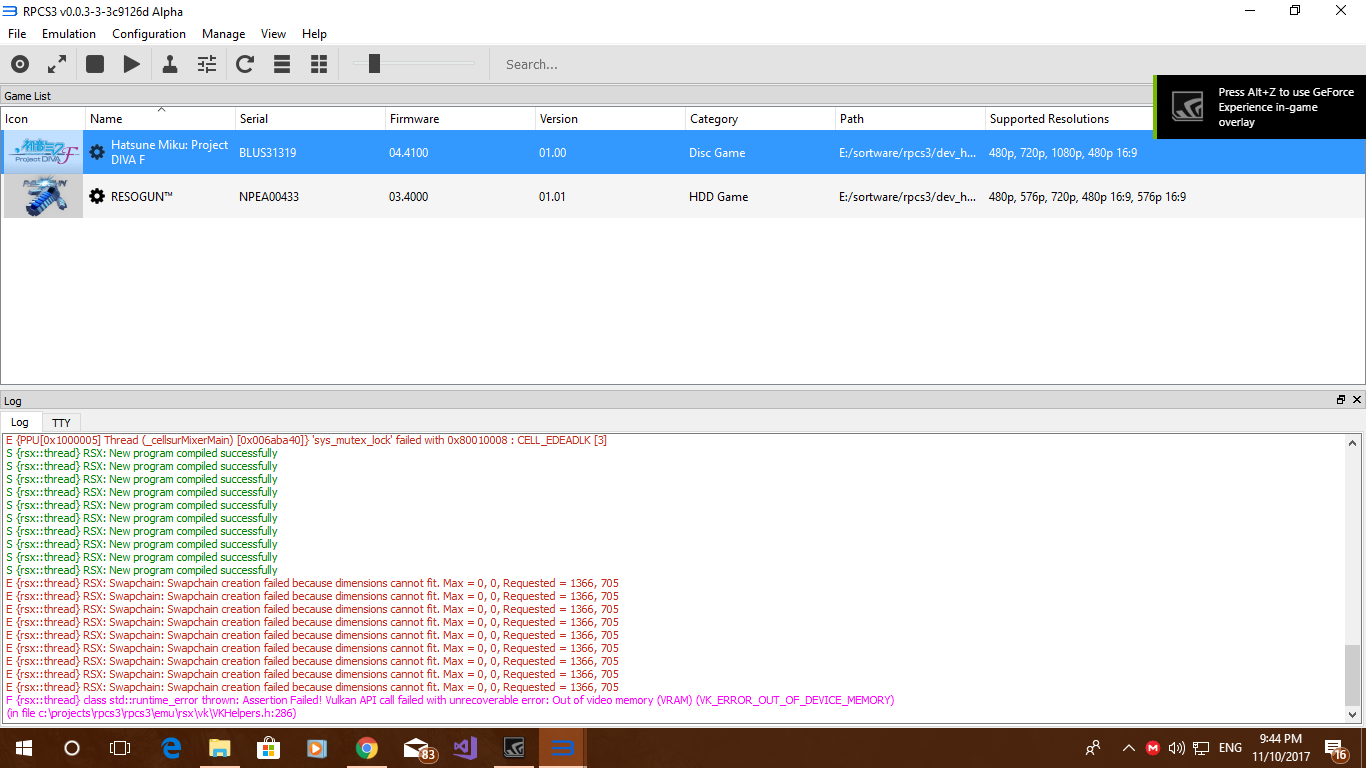Start emulation with the play button
This screenshot has width=1366, height=768.
click(132, 64)
